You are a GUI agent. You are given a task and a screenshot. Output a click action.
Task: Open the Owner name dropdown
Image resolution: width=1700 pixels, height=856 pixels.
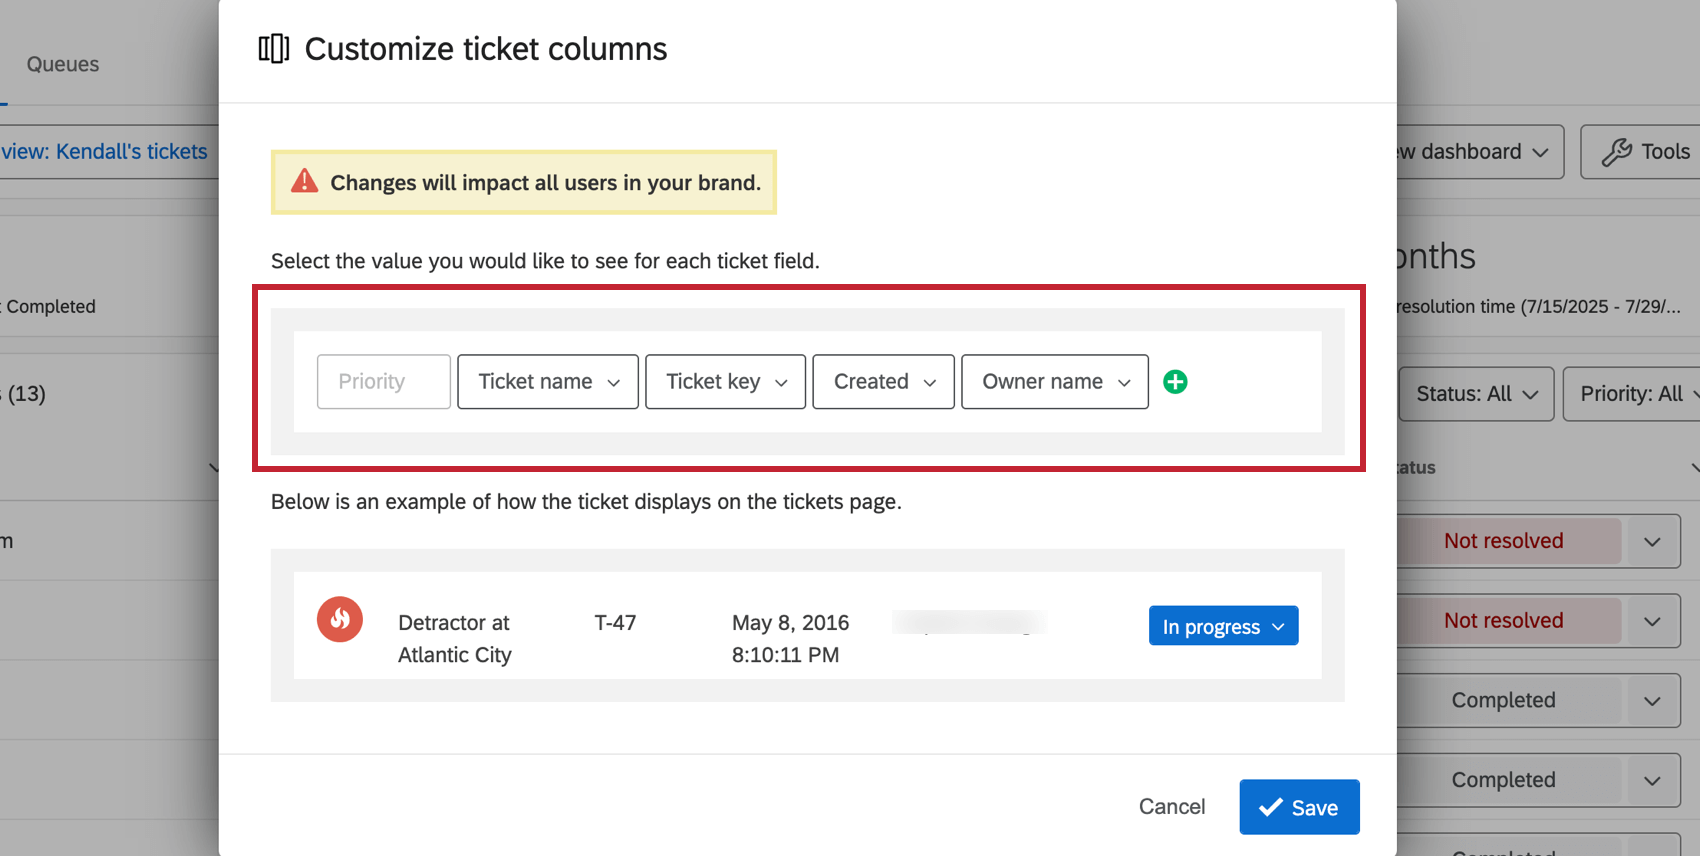[1054, 382]
